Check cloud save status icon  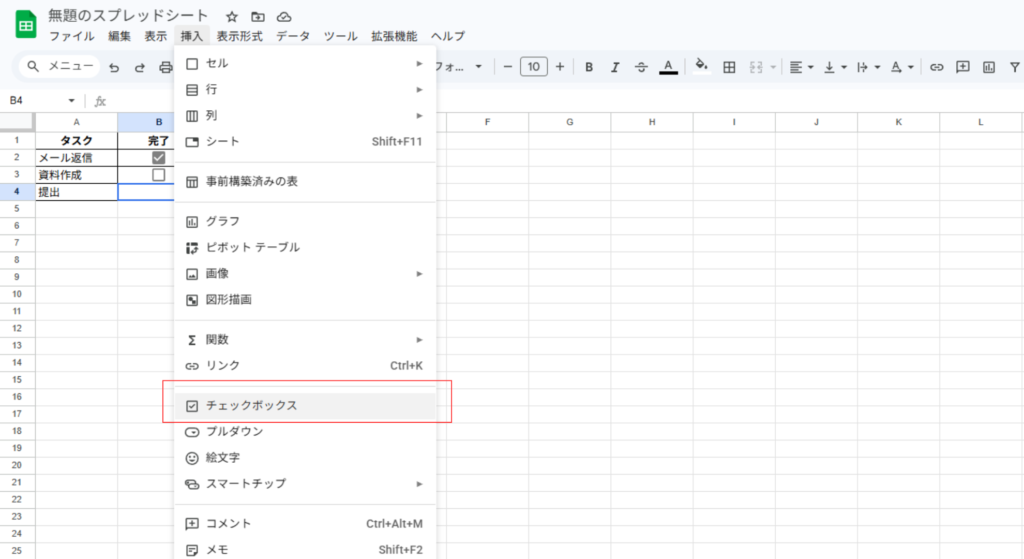point(284,16)
